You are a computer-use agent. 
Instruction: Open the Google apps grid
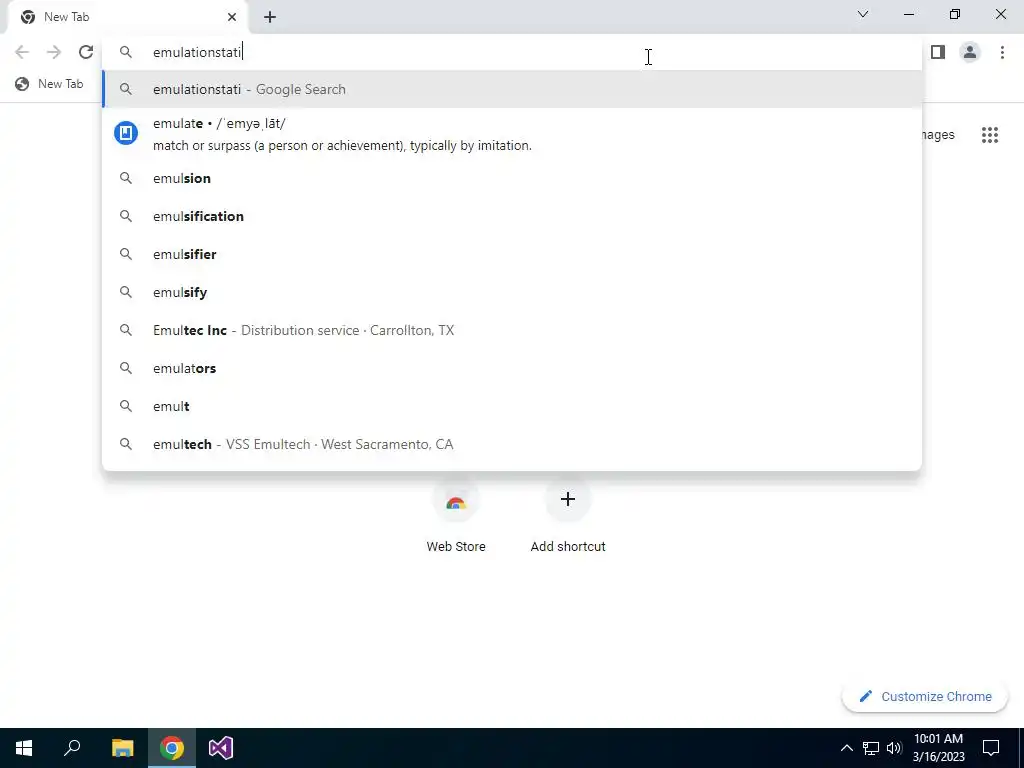989,135
